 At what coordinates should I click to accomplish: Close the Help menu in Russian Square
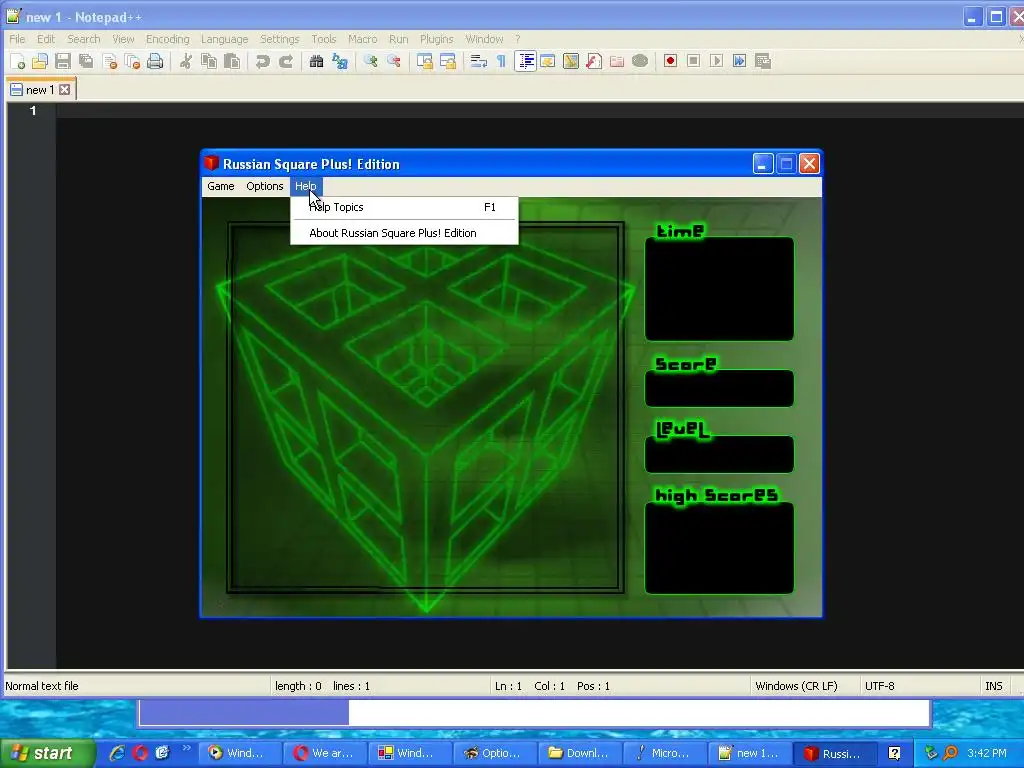coord(306,186)
